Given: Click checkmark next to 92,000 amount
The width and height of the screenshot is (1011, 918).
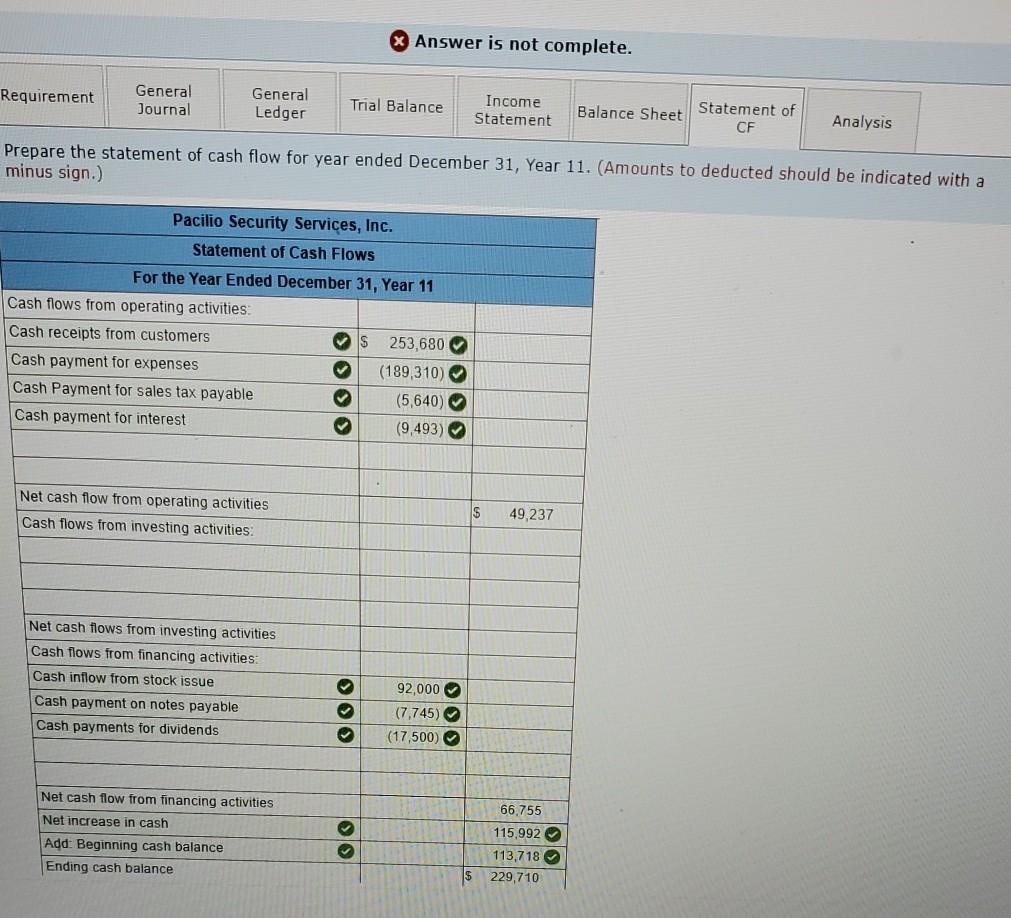Looking at the screenshot, I should tap(453, 690).
